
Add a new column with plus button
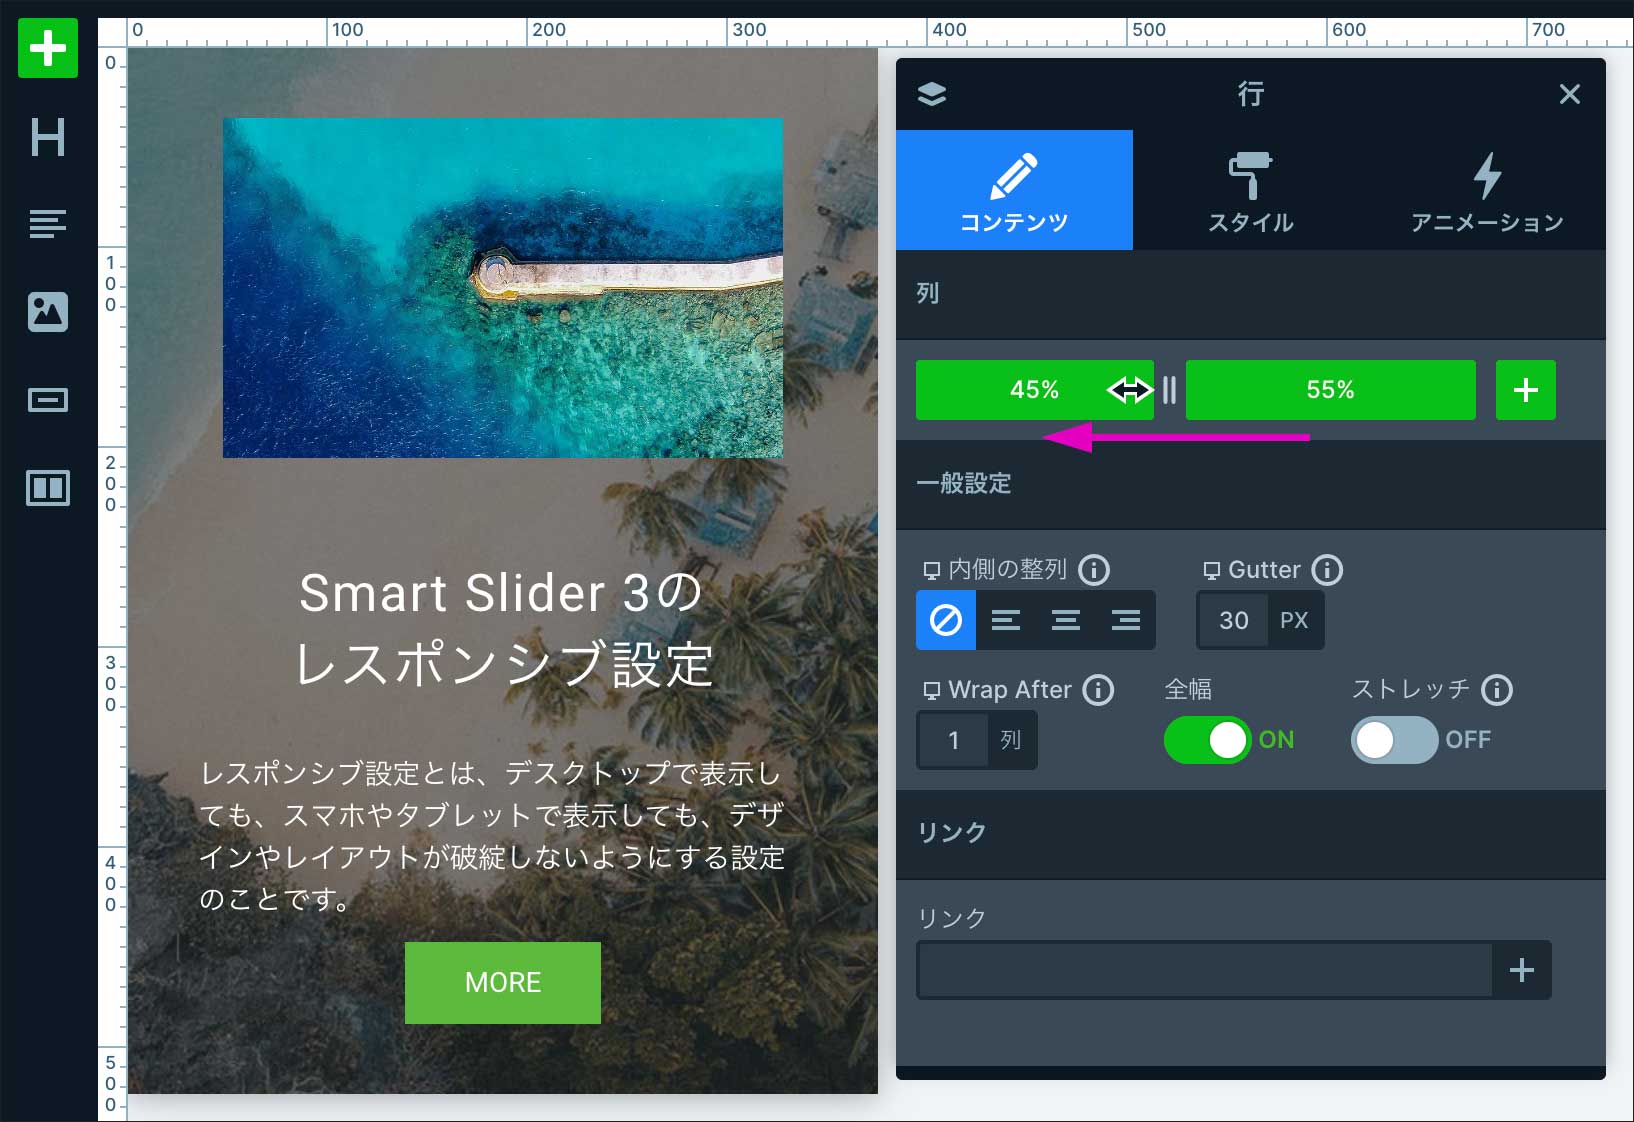pos(1525,390)
